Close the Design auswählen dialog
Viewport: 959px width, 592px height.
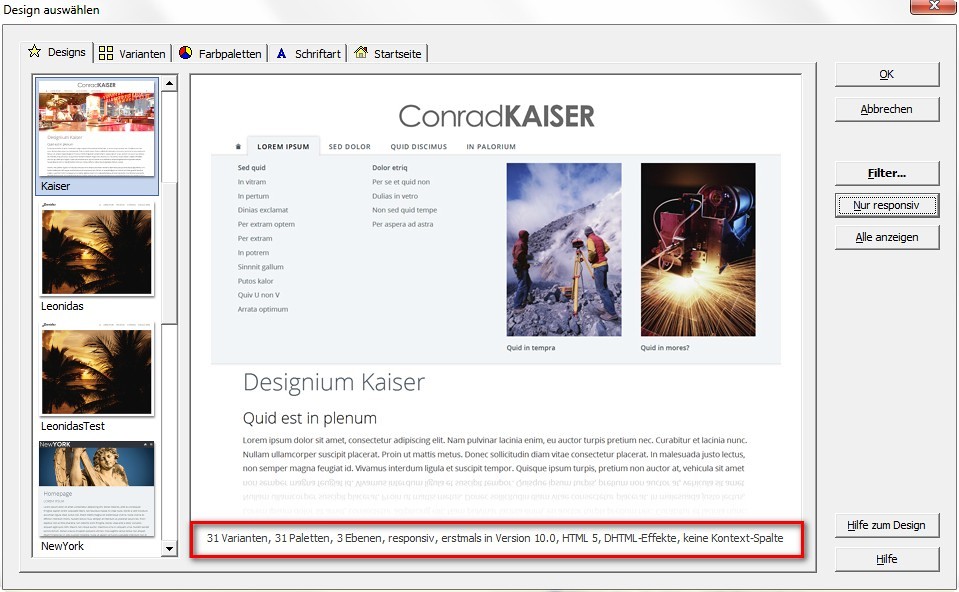click(931, 9)
